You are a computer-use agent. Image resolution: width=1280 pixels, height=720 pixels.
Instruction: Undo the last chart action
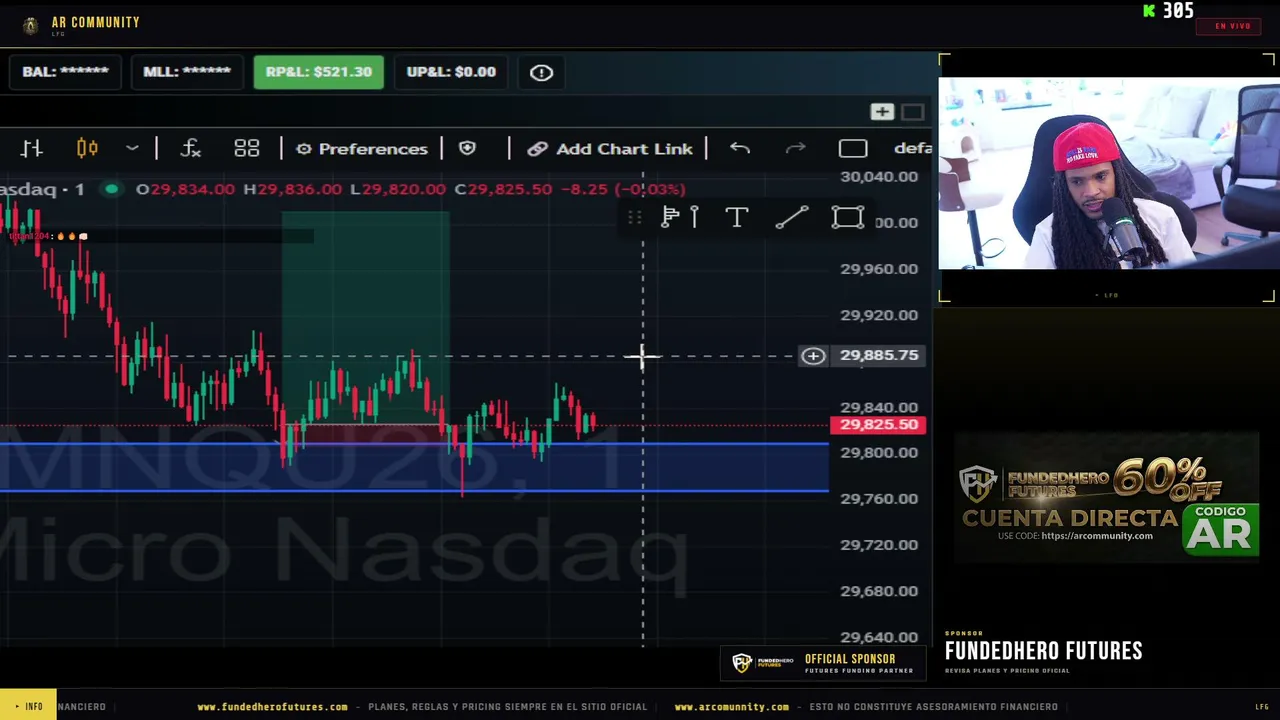pos(740,149)
